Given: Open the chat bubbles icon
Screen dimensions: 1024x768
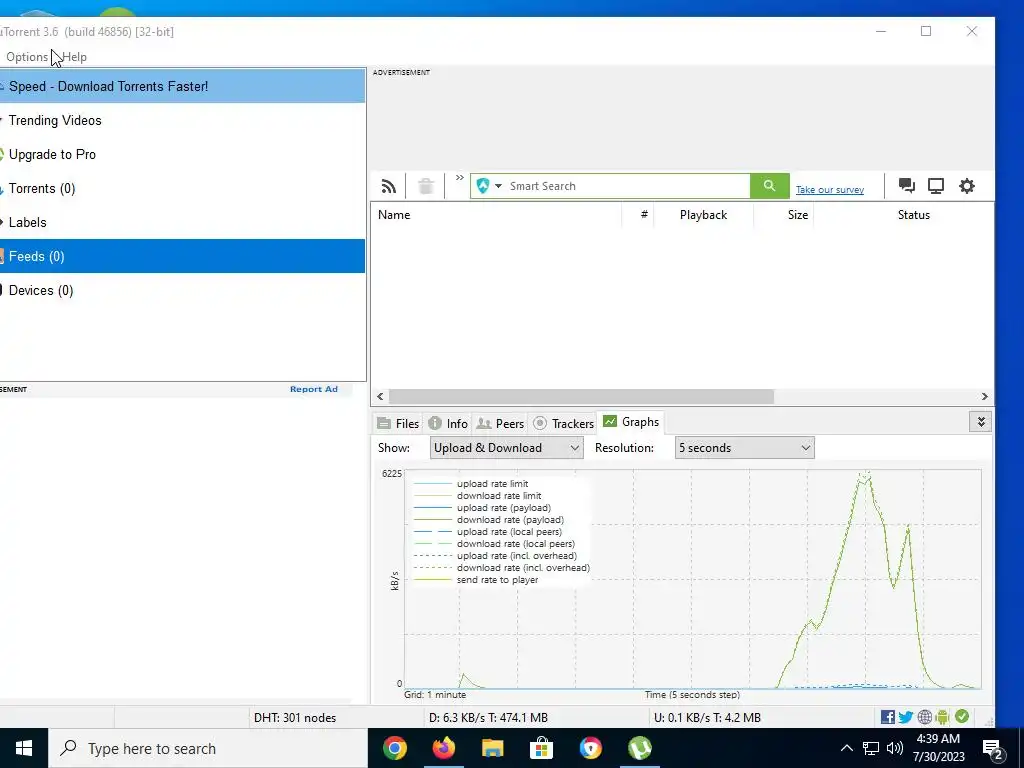Looking at the screenshot, I should [906, 186].
